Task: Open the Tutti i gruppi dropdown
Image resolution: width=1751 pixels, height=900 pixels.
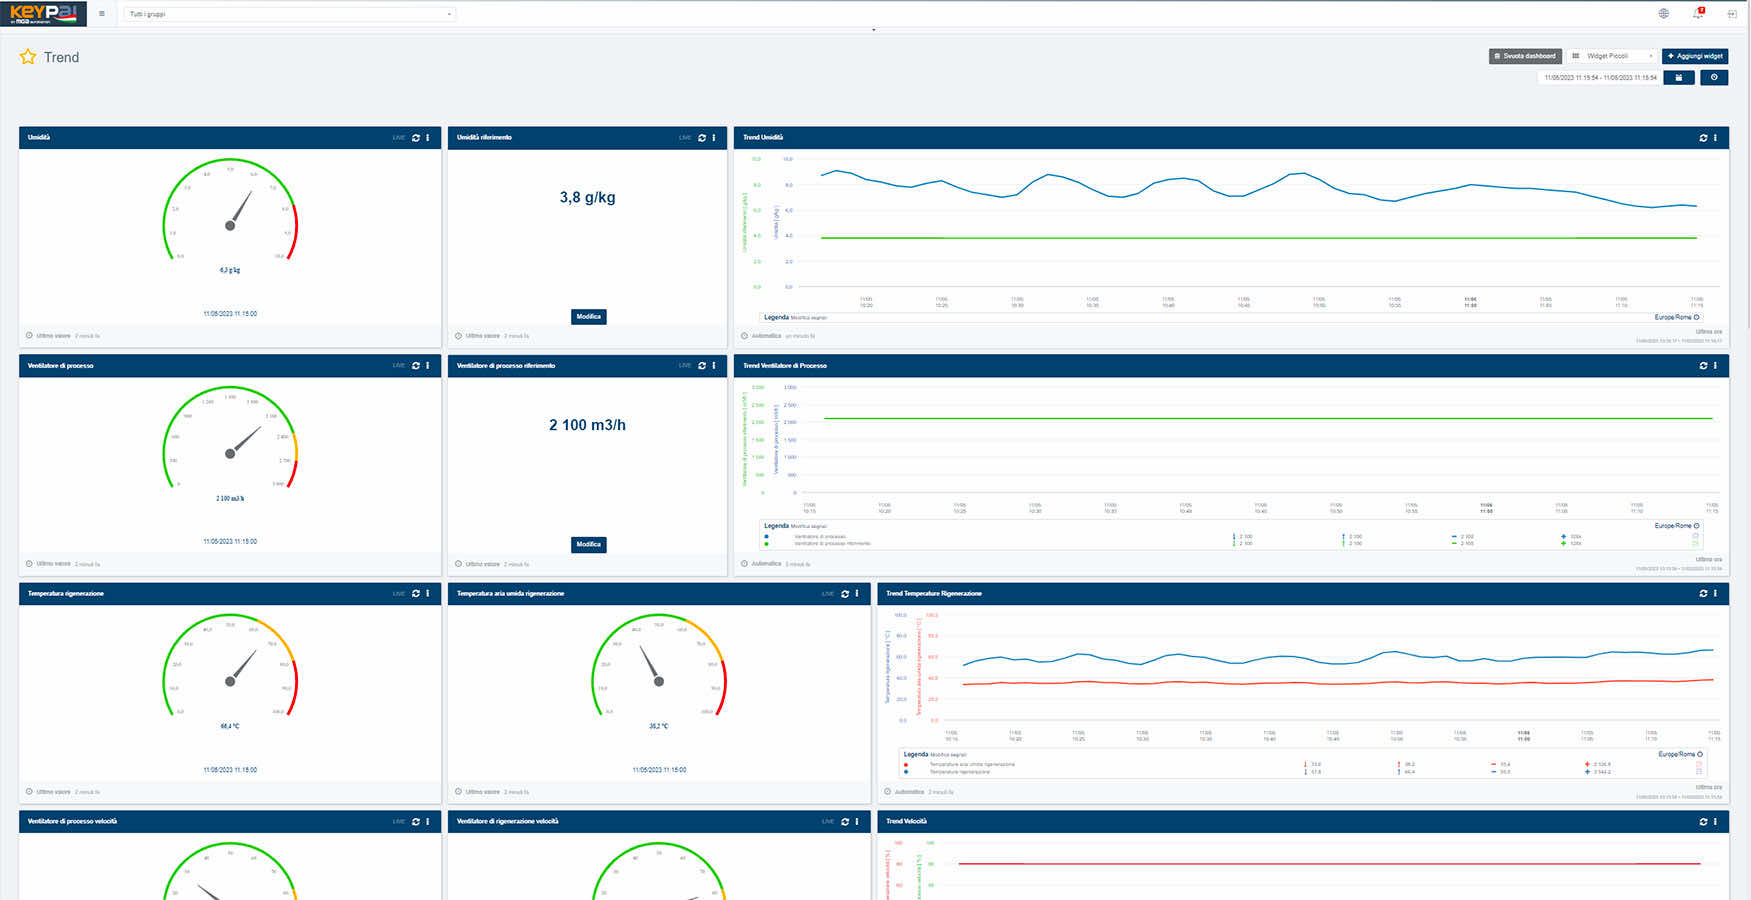Action: click(x=290, y=14)
